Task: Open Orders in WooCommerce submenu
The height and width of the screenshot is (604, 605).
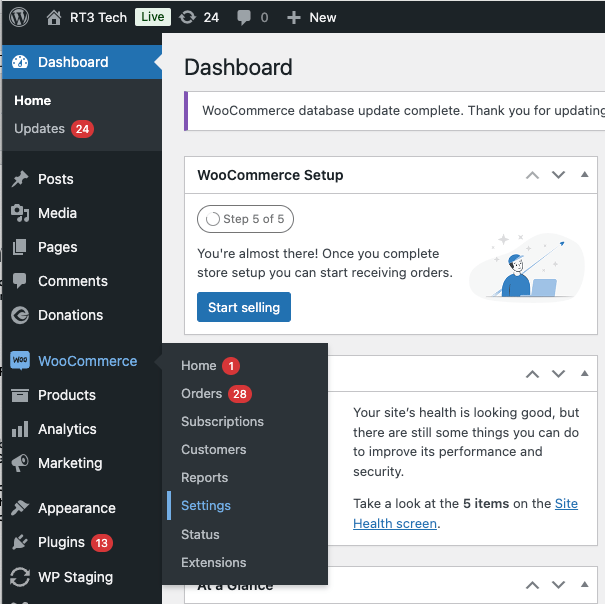Action: pyautogui.click(x=202, y=394)
